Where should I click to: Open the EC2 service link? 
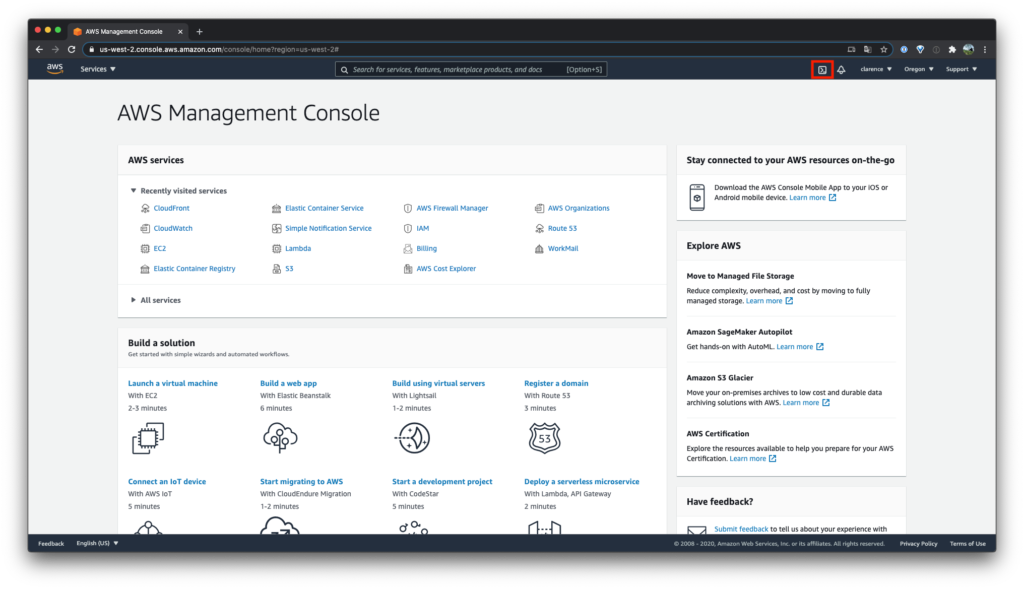click(160, 248)
